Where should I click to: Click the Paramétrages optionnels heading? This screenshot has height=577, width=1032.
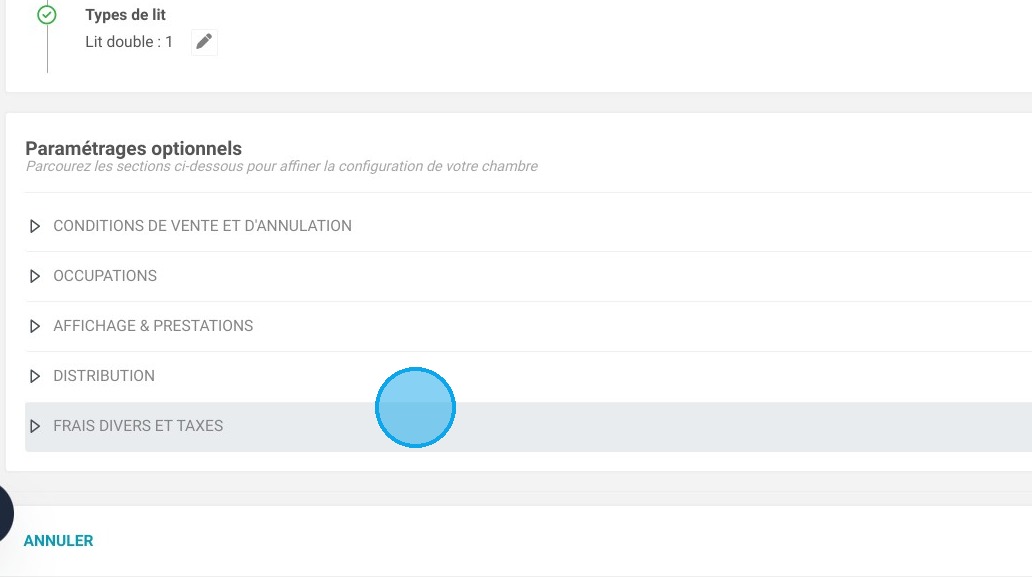(134, 149)
